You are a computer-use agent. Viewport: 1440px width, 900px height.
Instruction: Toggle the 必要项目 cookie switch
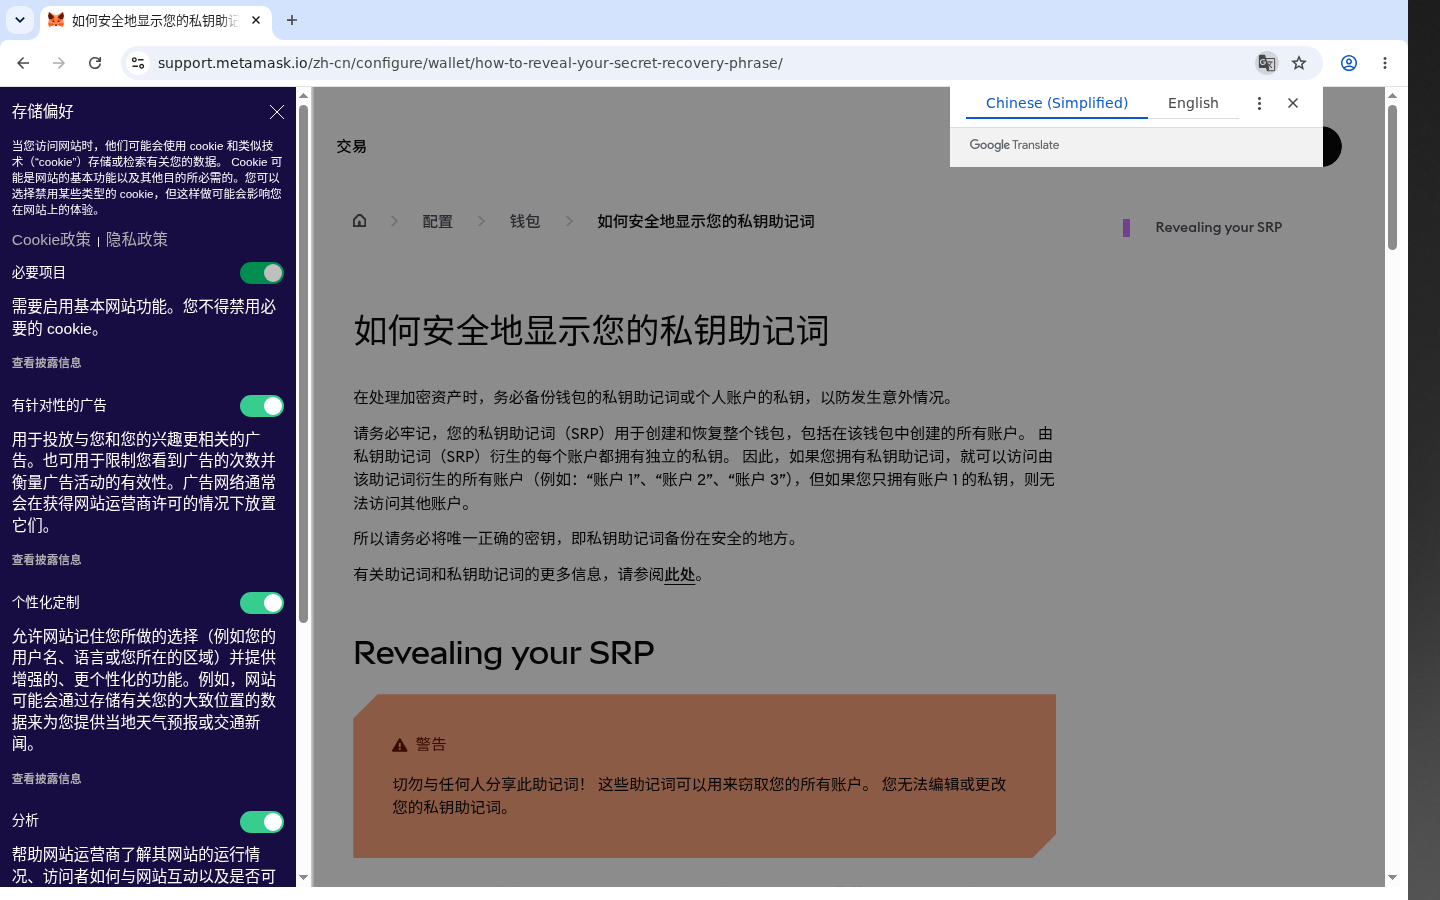click(262, 273)
